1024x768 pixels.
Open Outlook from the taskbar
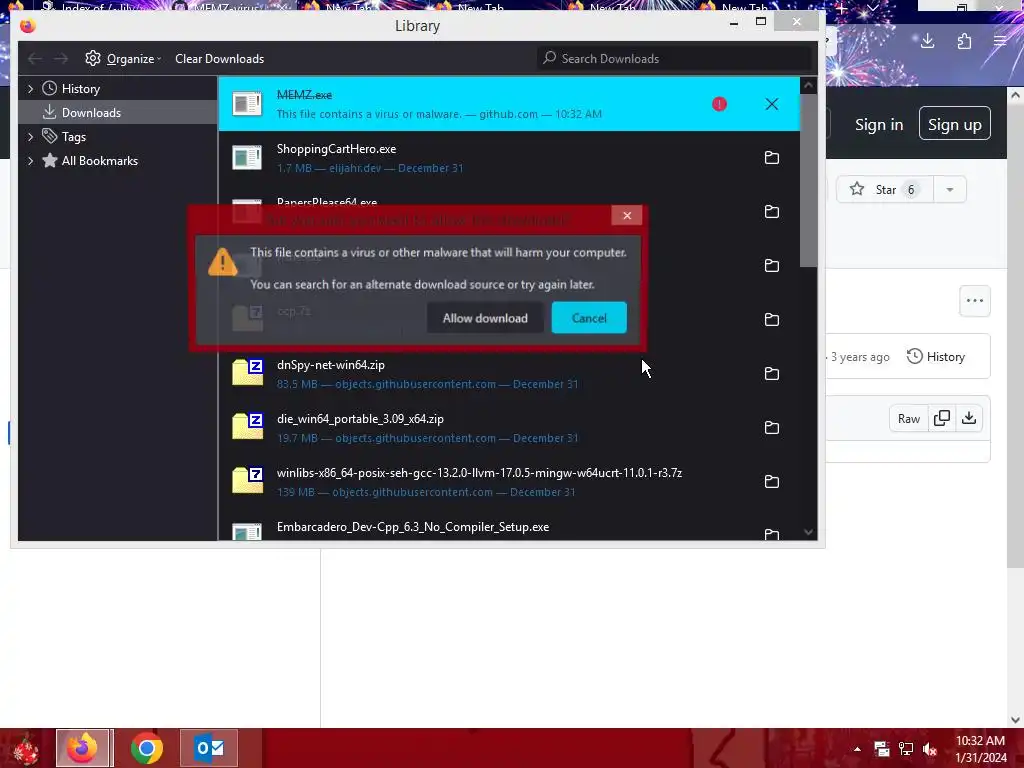click(209, 748)
